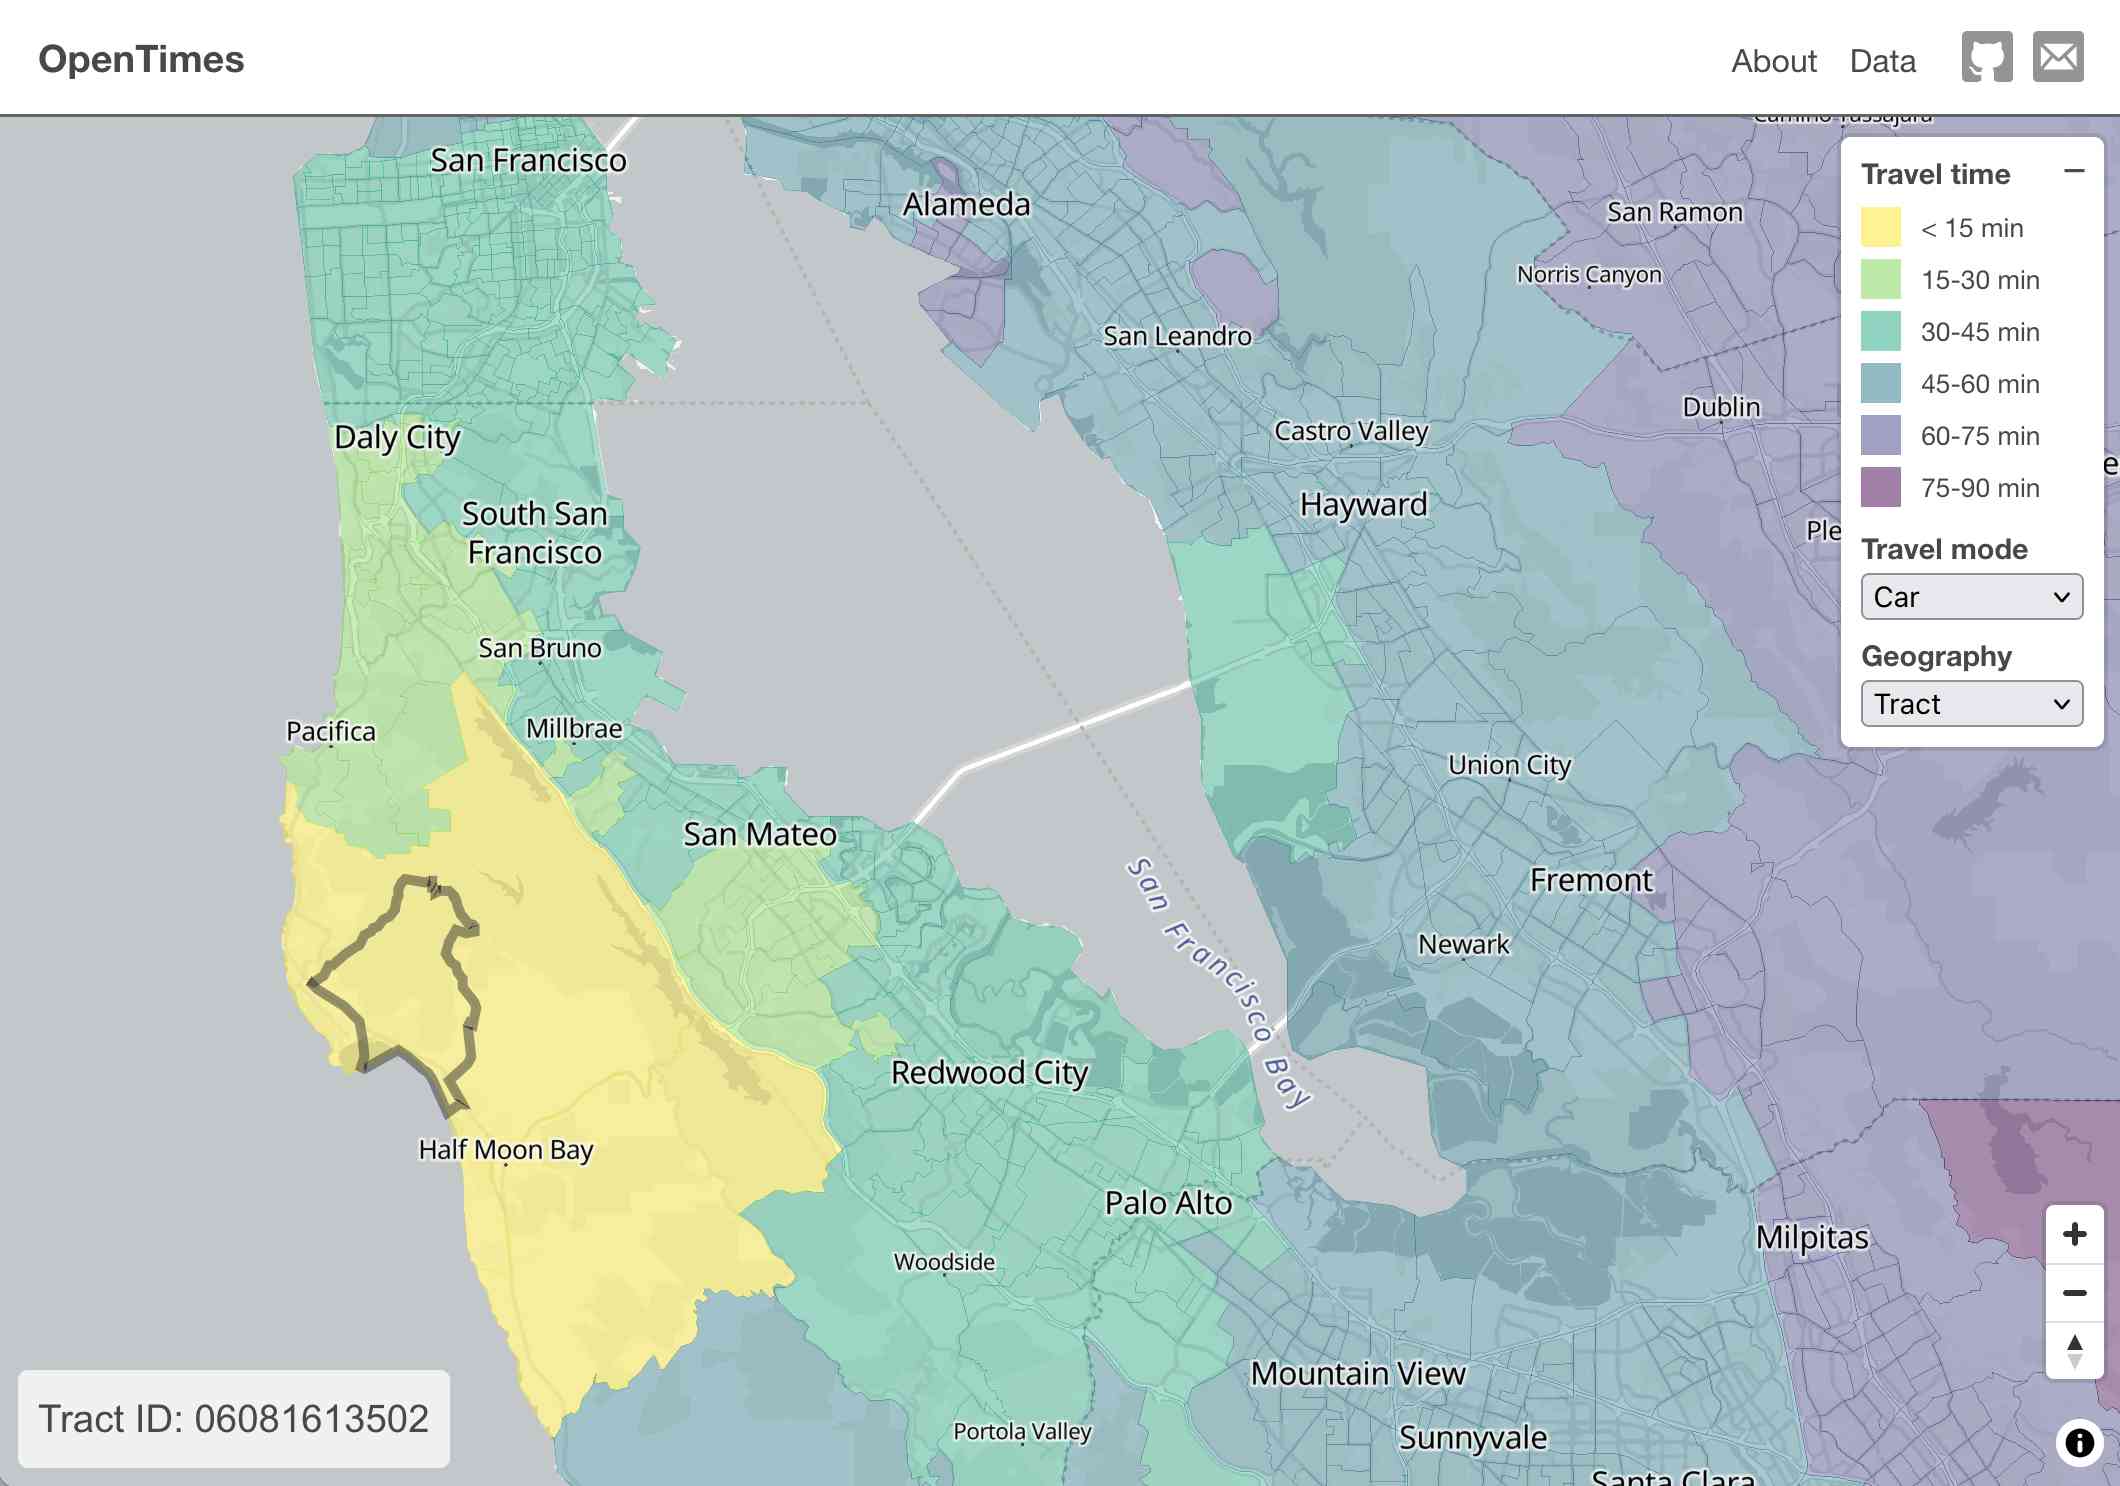Click the Millbrae map label
2120x1486 pixels.
[x=574, y=728]
